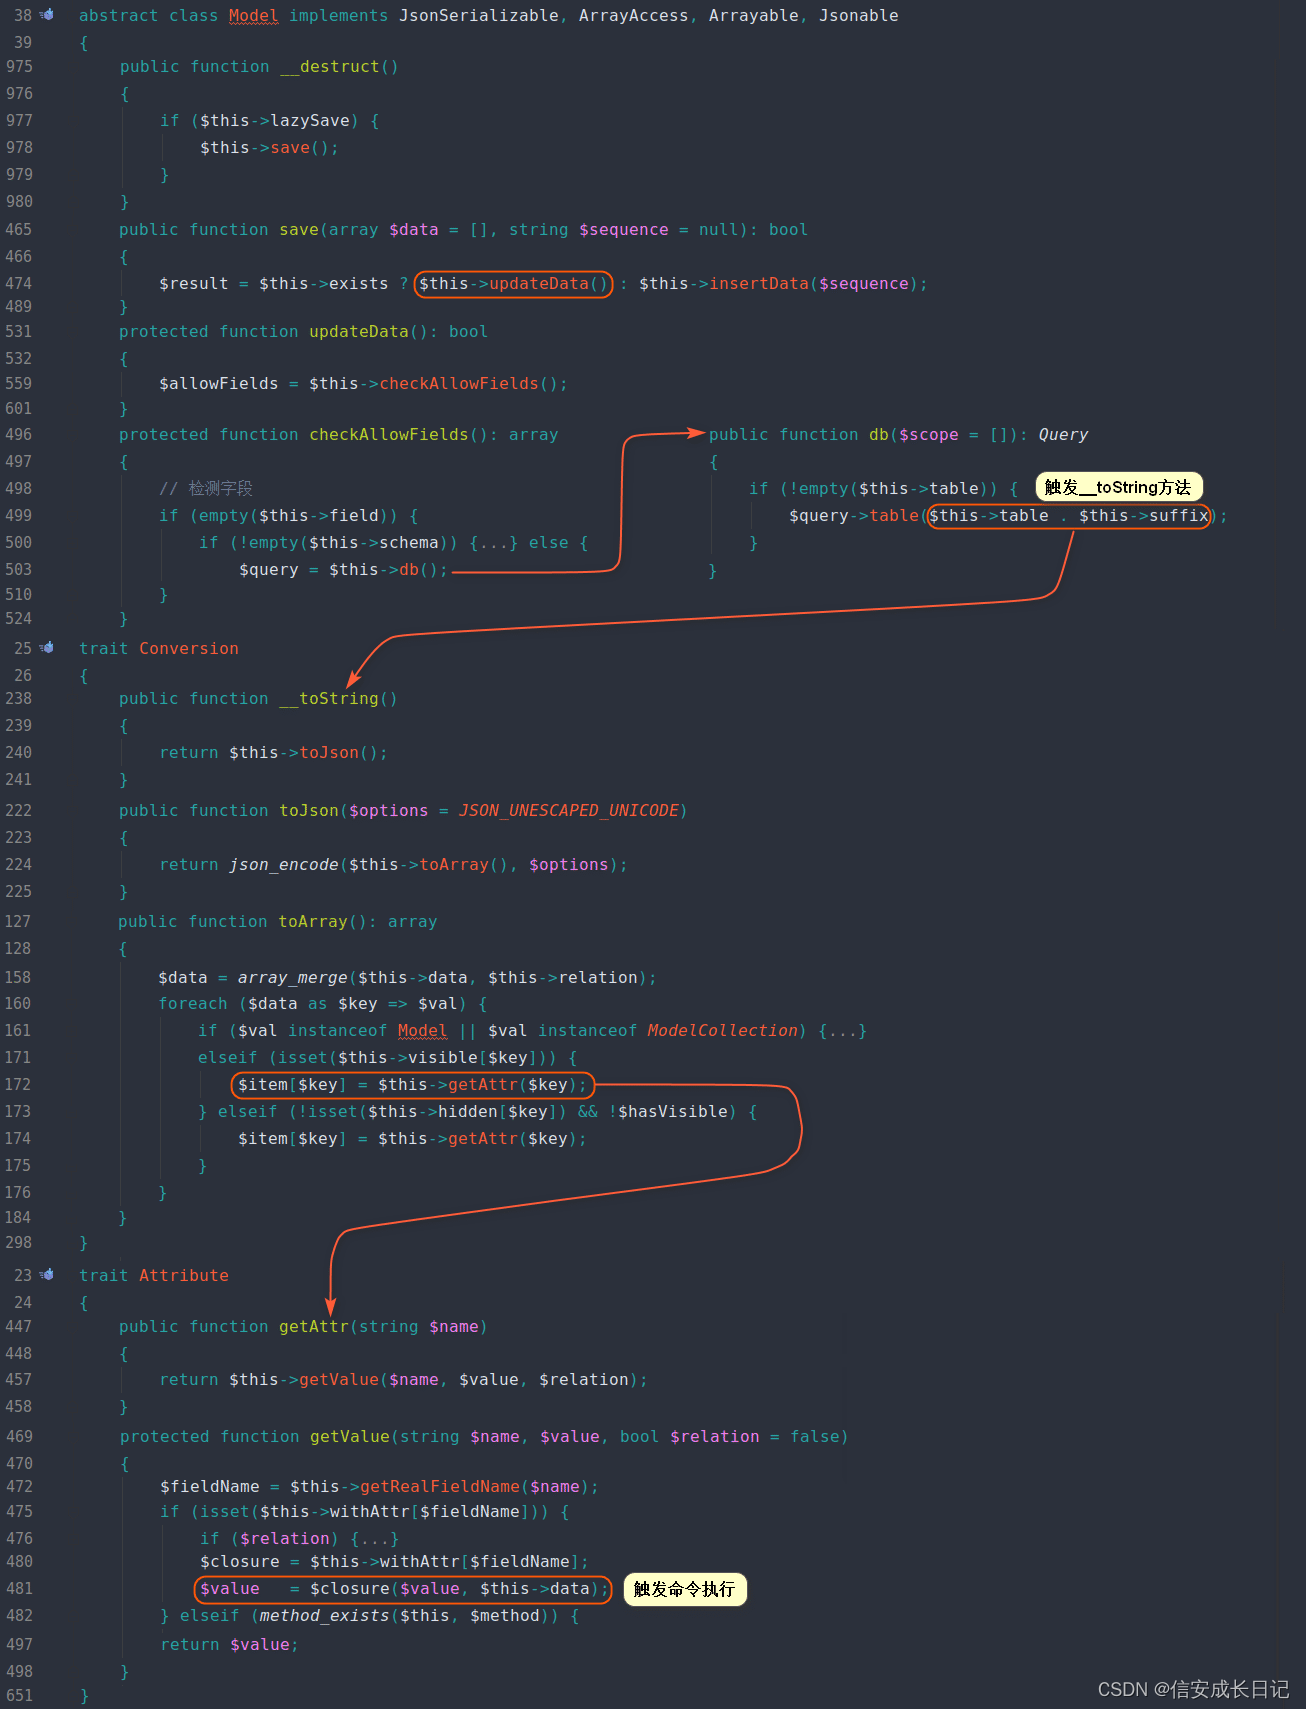Click checkAllowFields() call on line 559
Viewport: 1306px width, 1709px height.
(x=459, y=384)
